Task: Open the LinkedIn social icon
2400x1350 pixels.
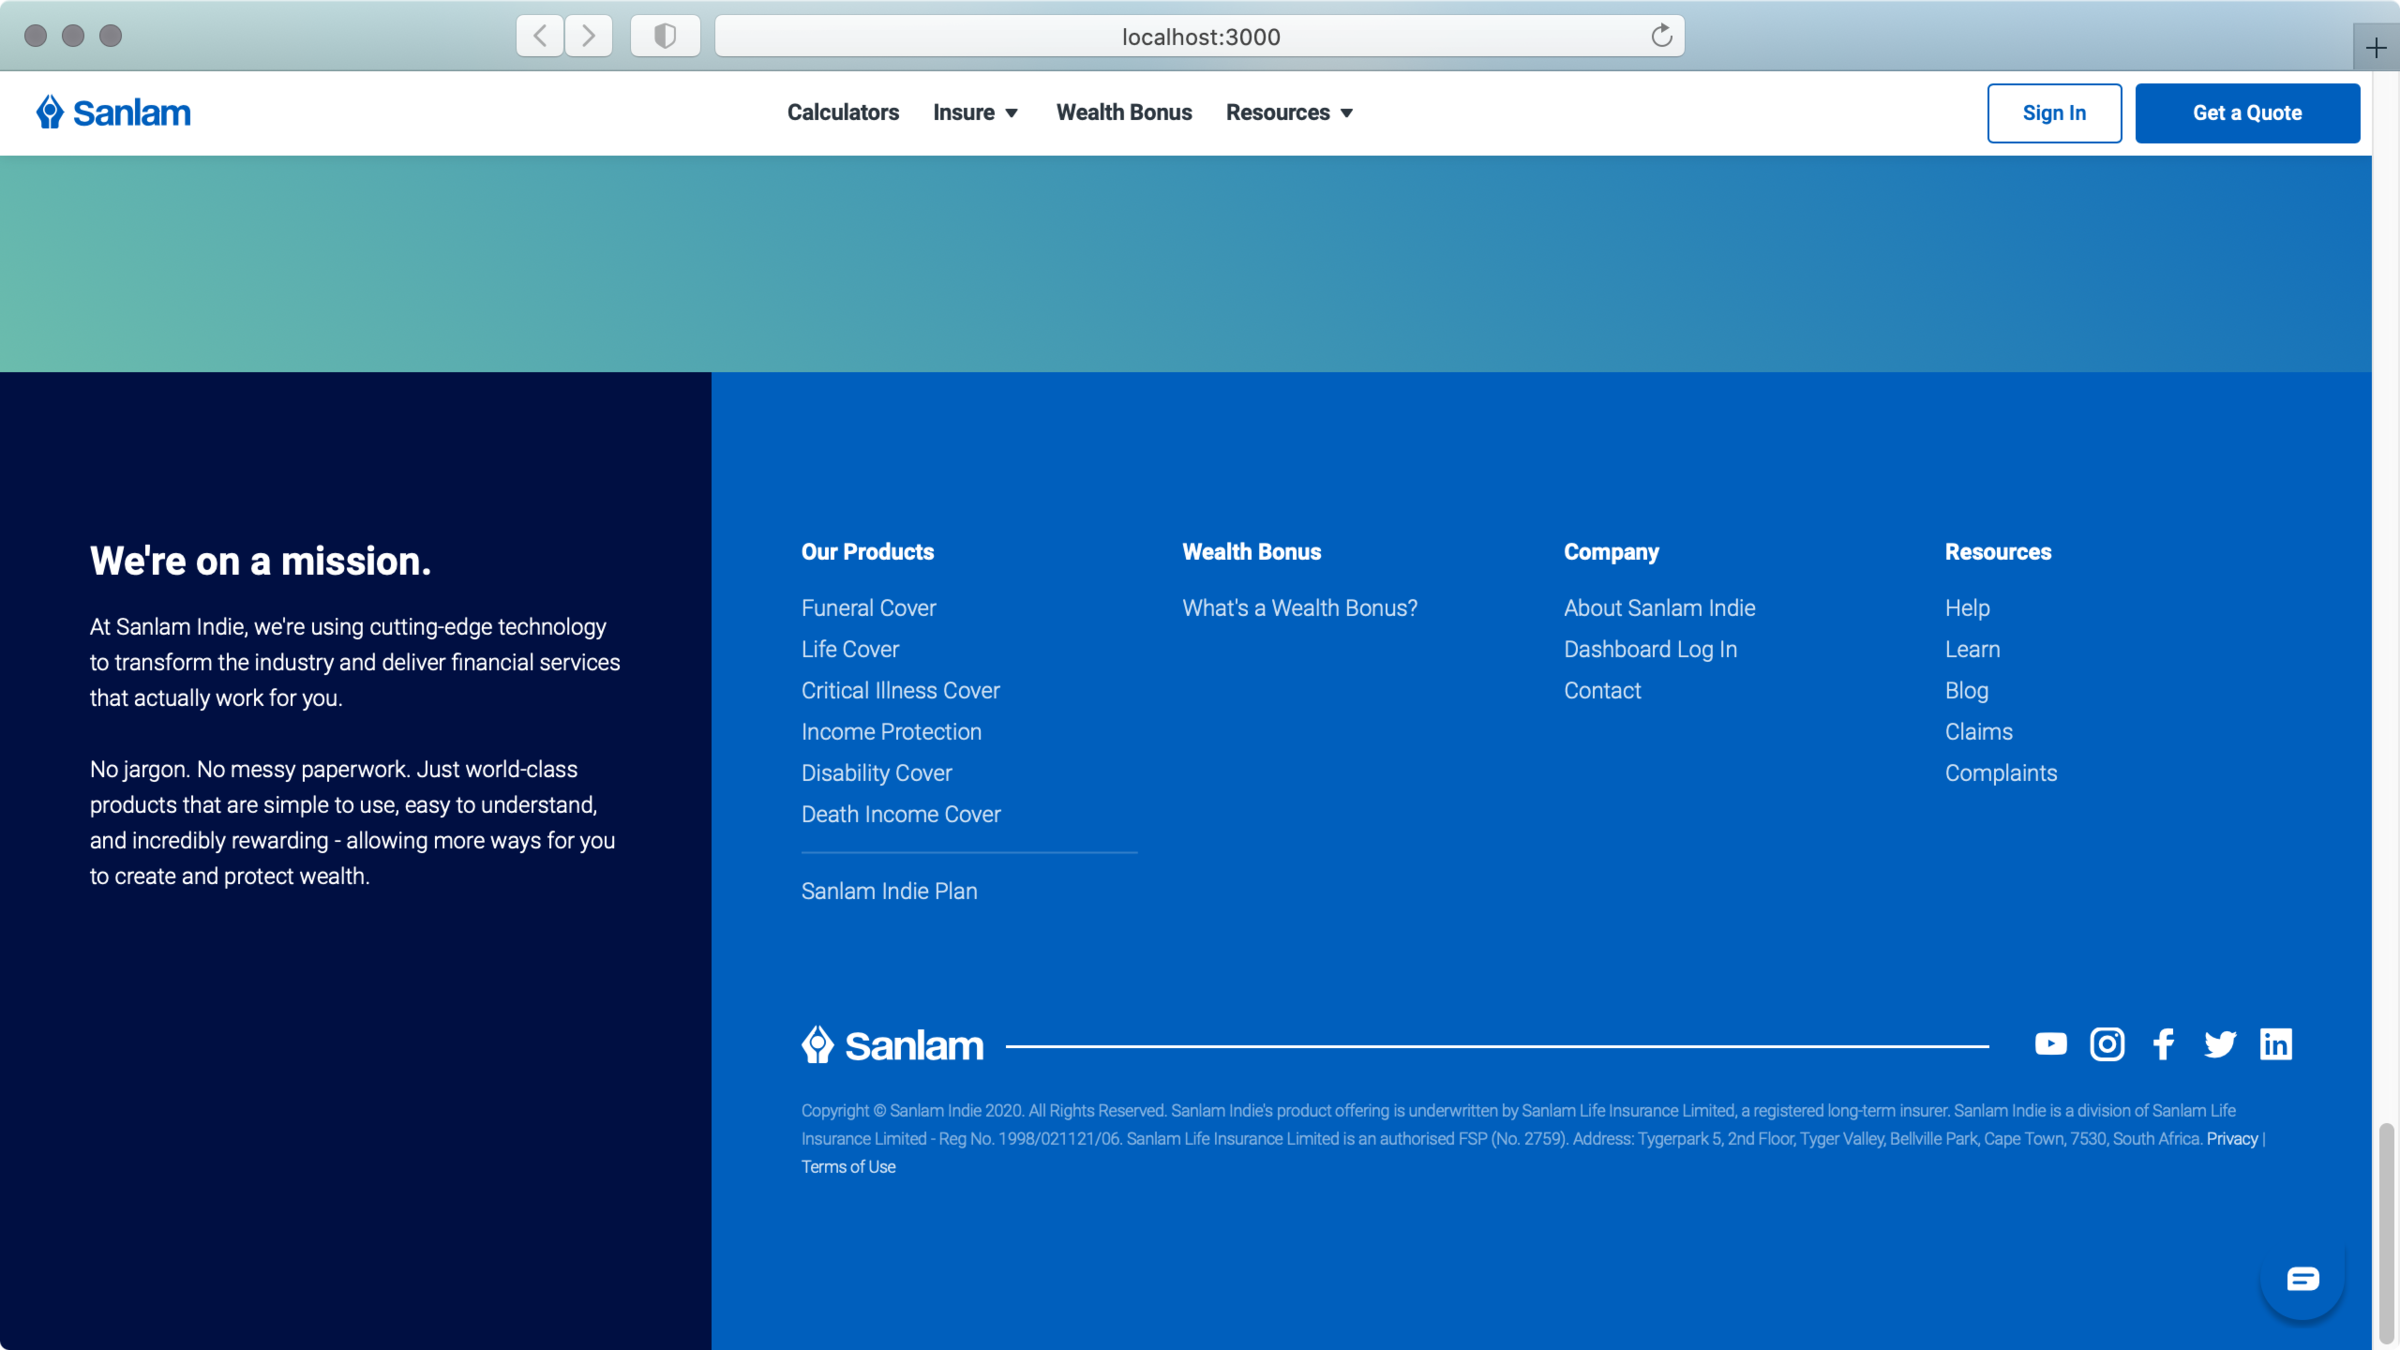Action: pos(2275,1044)
